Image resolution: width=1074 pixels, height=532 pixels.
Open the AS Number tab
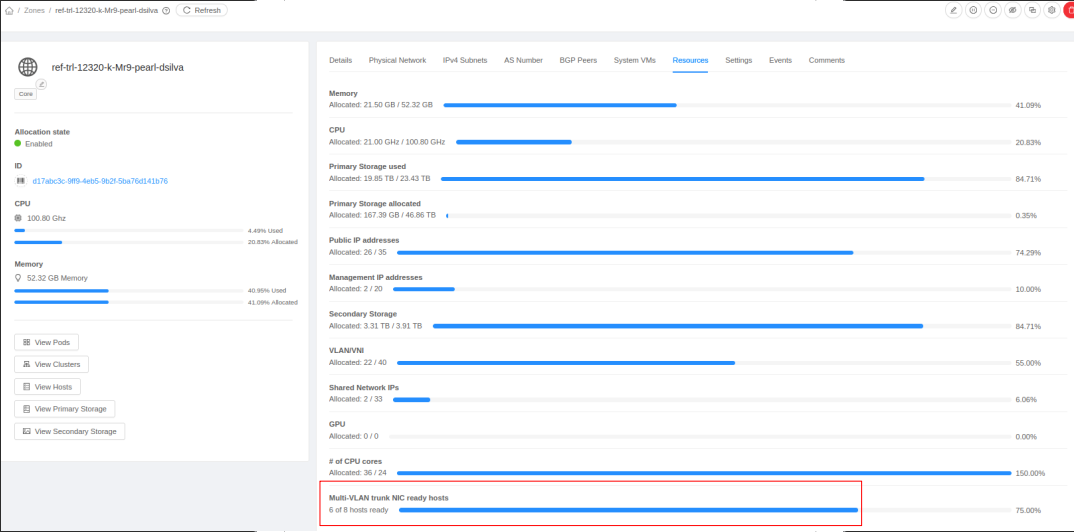coord(523,60)
